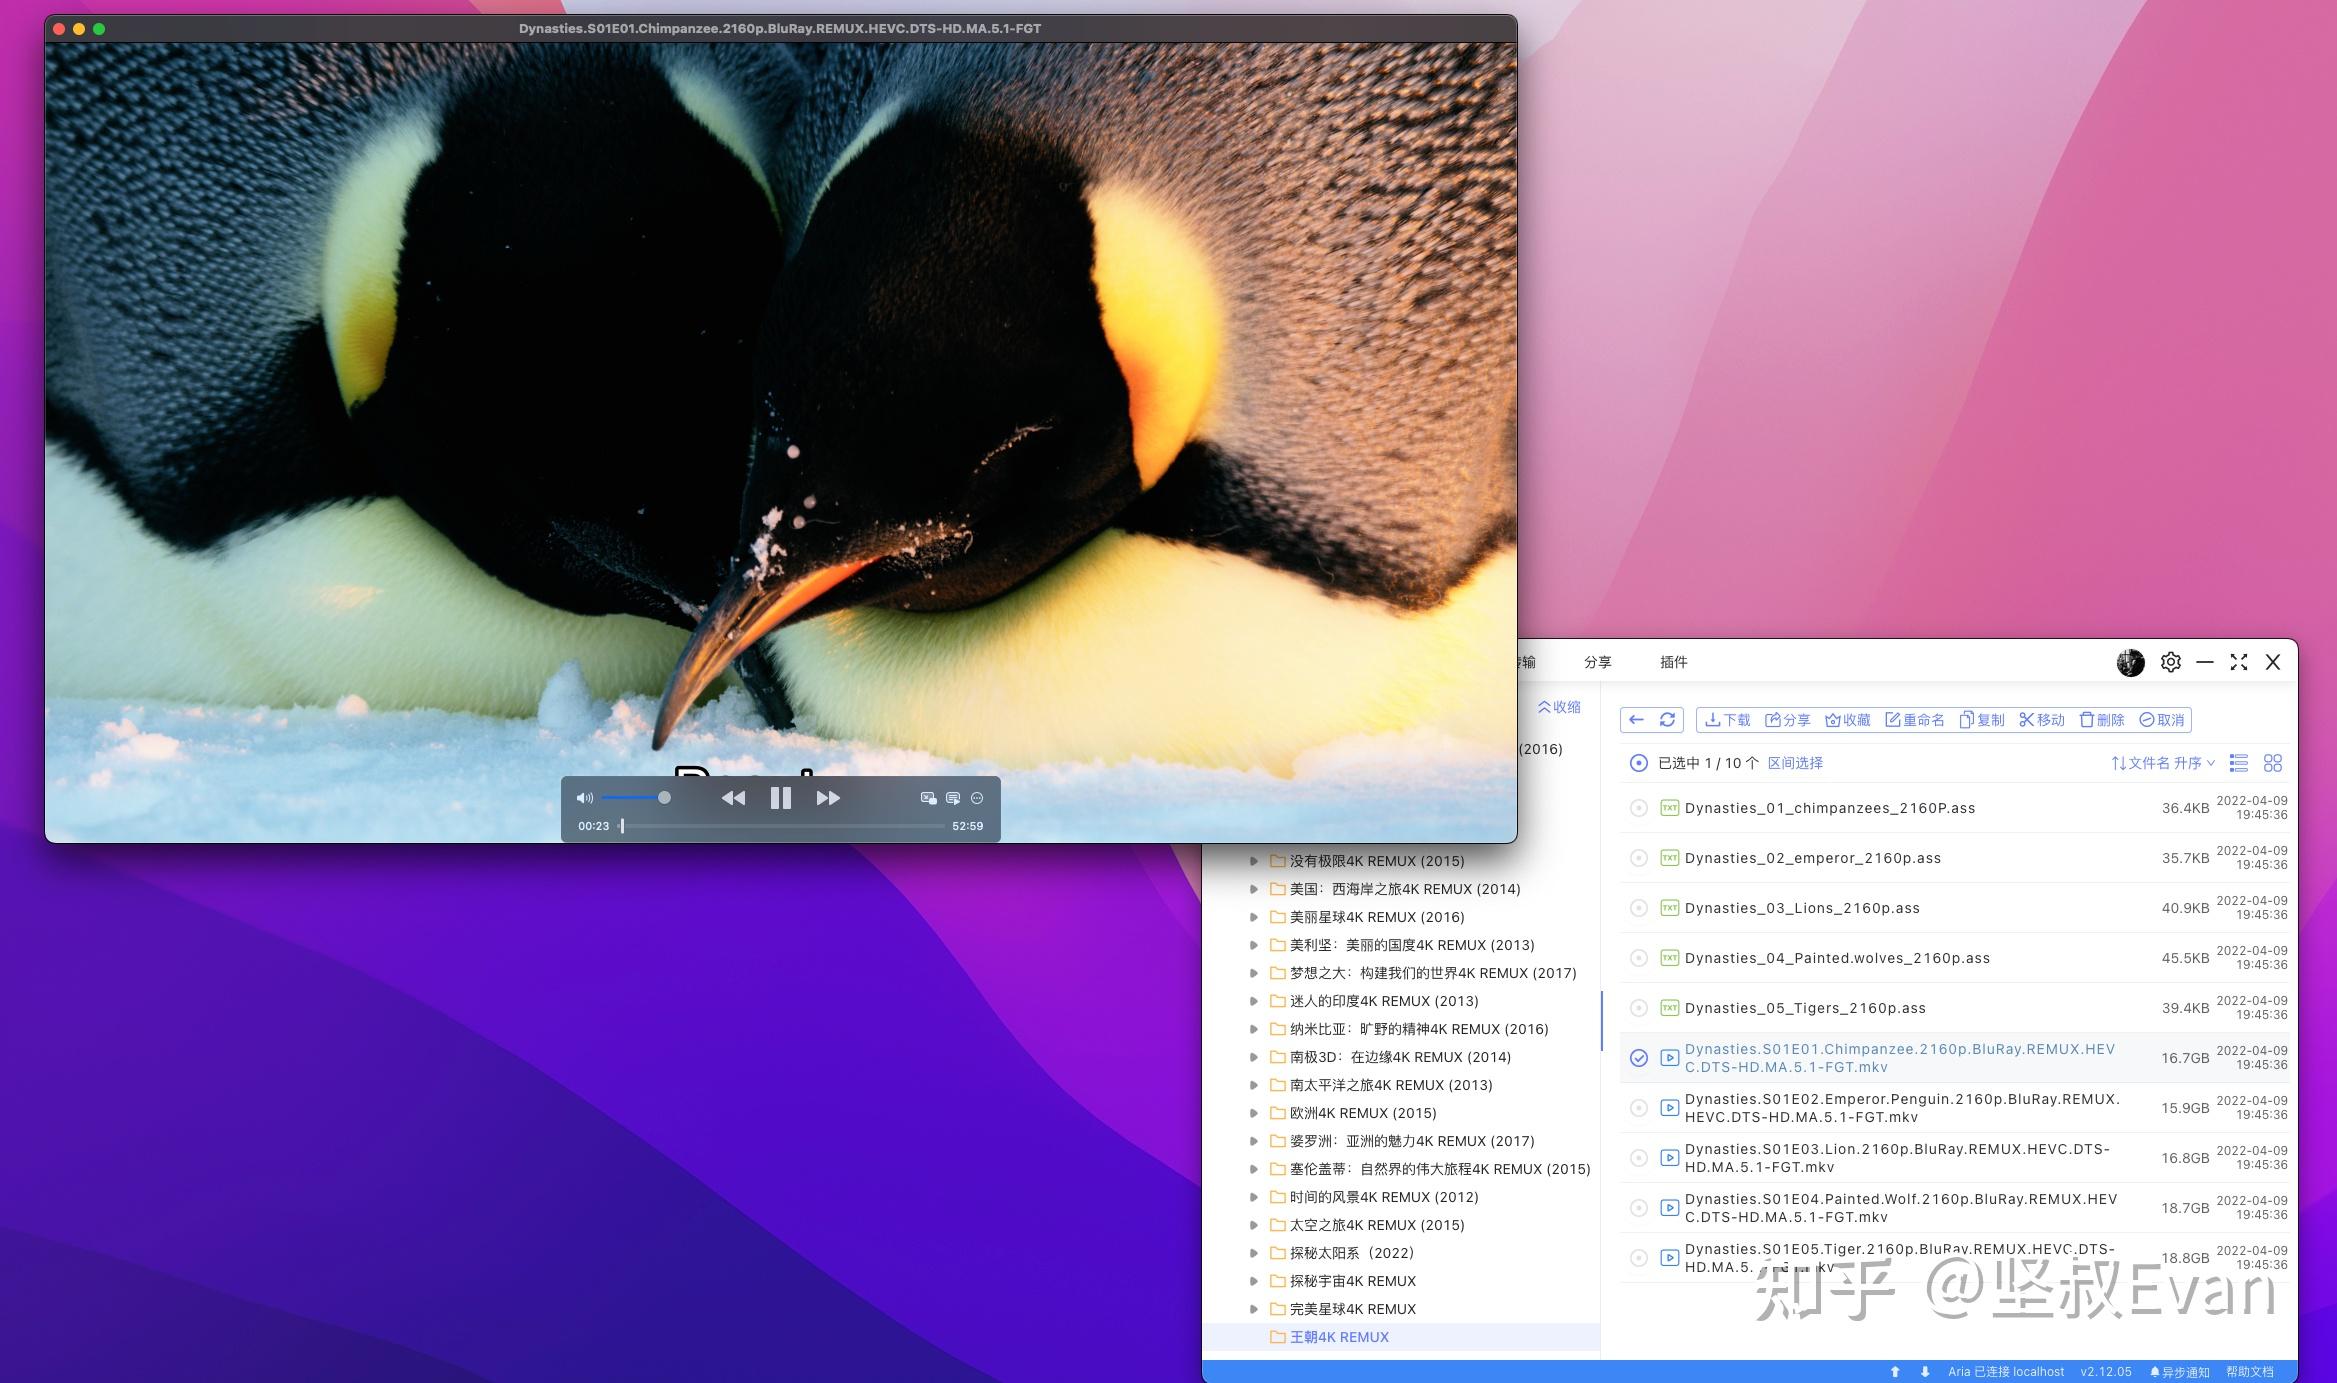The height and width of the screenshot is (1383, 2337).
Task: Select the 完美星球4K REMUX folder
Action: point(1353,1309)
